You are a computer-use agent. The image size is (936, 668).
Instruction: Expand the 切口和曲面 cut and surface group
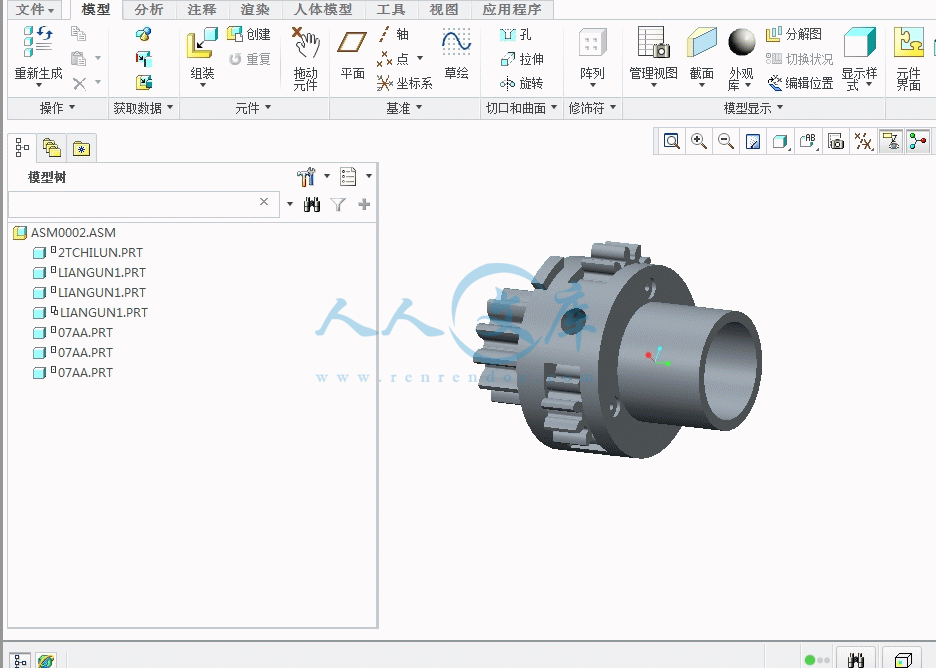[x=522, y=108]
